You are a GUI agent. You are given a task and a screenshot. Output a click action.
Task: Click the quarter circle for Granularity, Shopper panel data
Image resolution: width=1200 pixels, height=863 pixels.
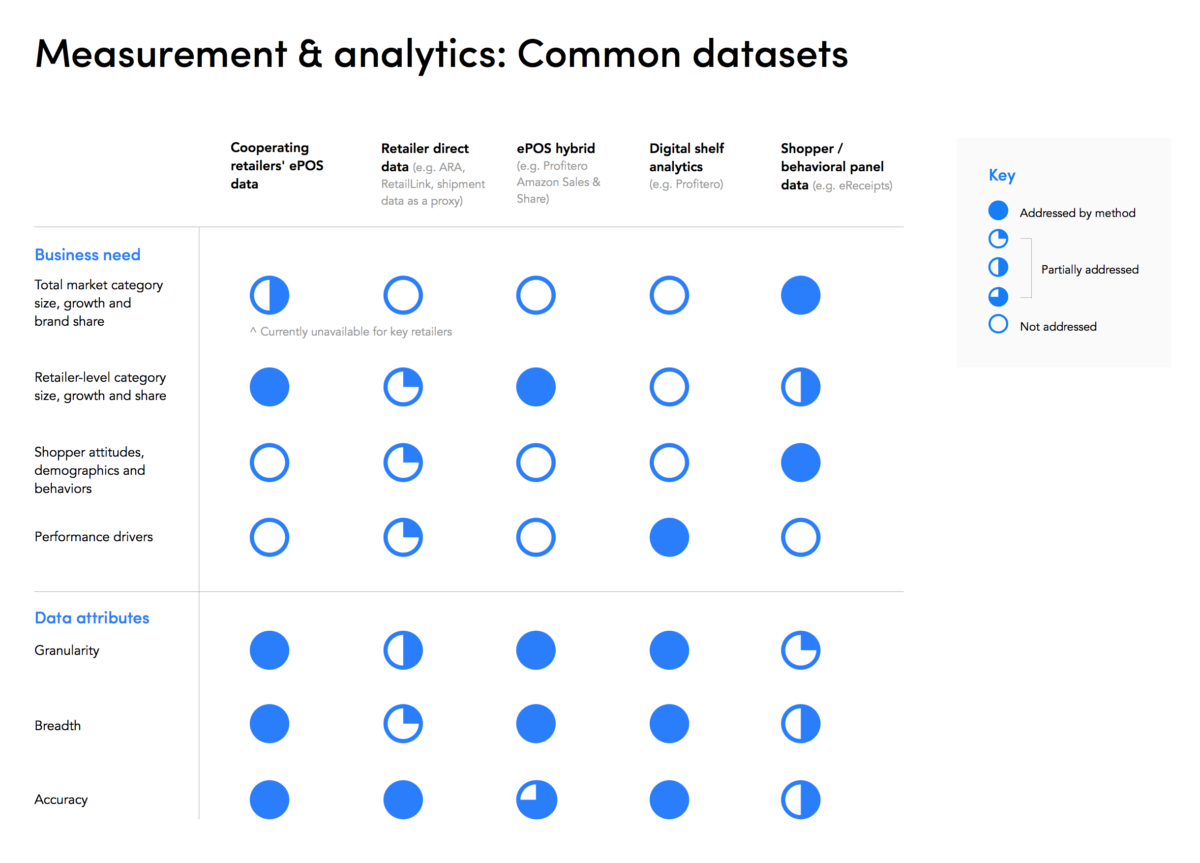click(x=800, y=651)
